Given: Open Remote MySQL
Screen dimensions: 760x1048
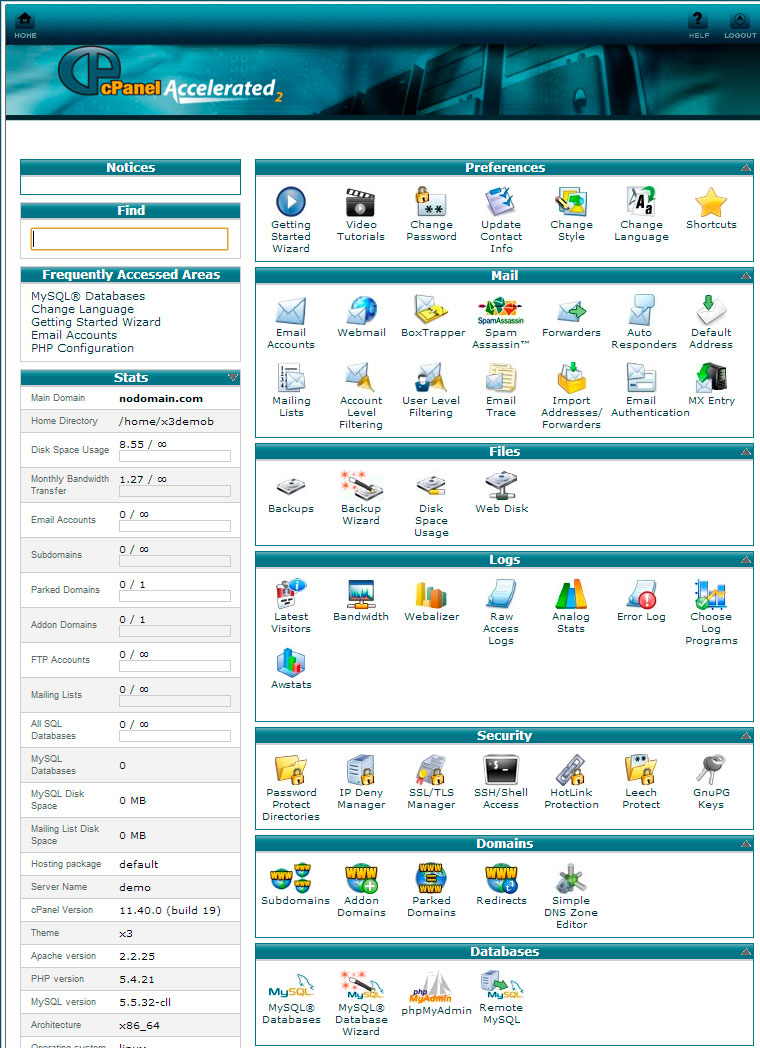Looking at the screenshot, I should click(x=501, y=987).
